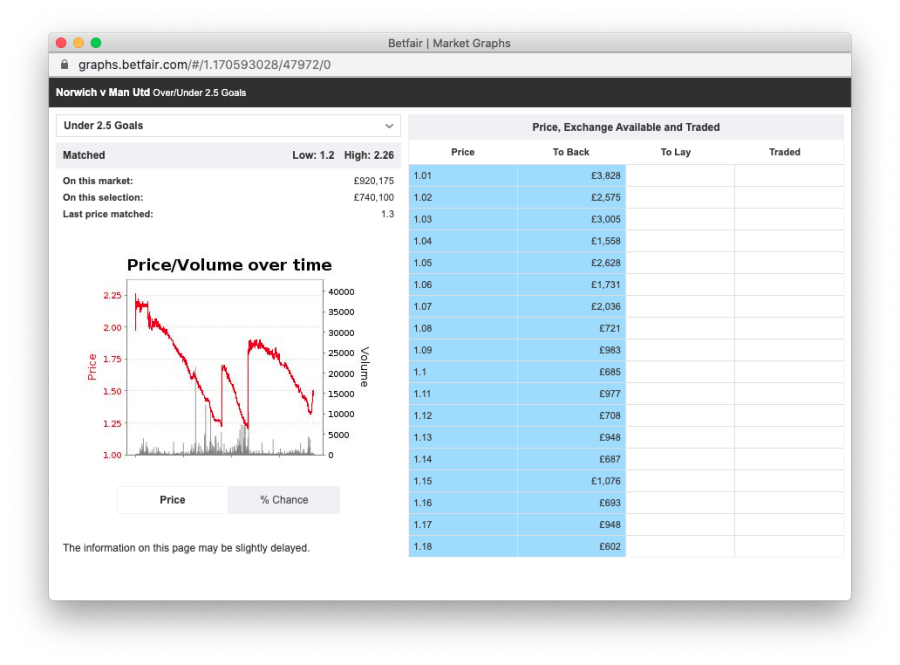Select the 1.15 price cell
900x665 pixels.
[x=463, y=481]
